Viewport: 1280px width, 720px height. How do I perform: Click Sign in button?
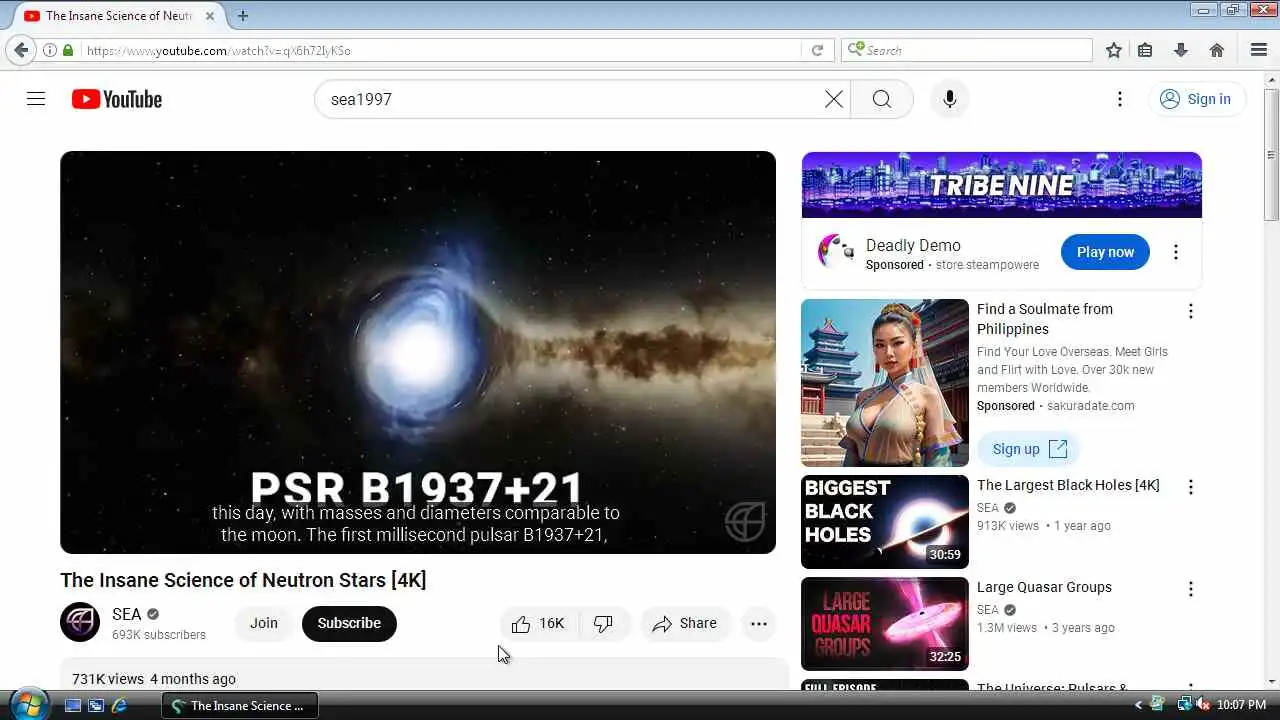tap(1196, 99)
